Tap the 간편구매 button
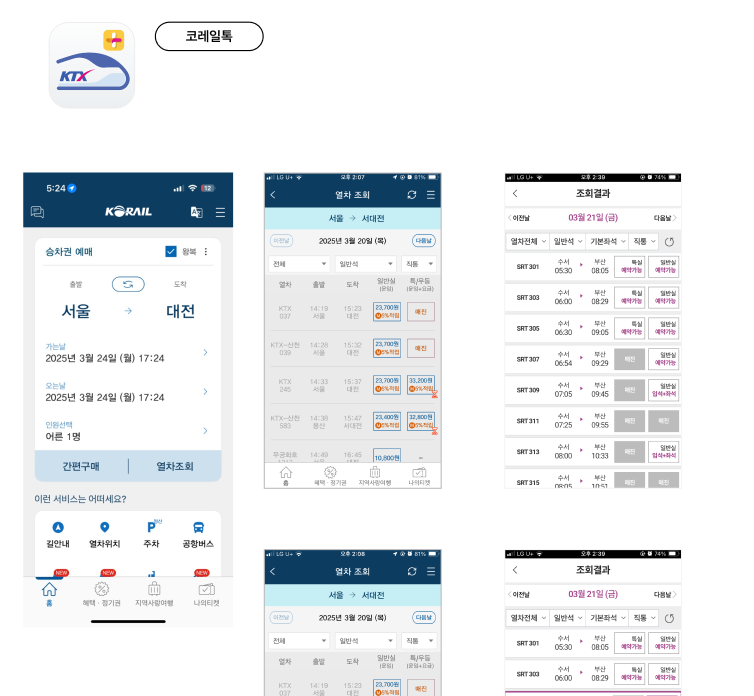 [81, 466]
